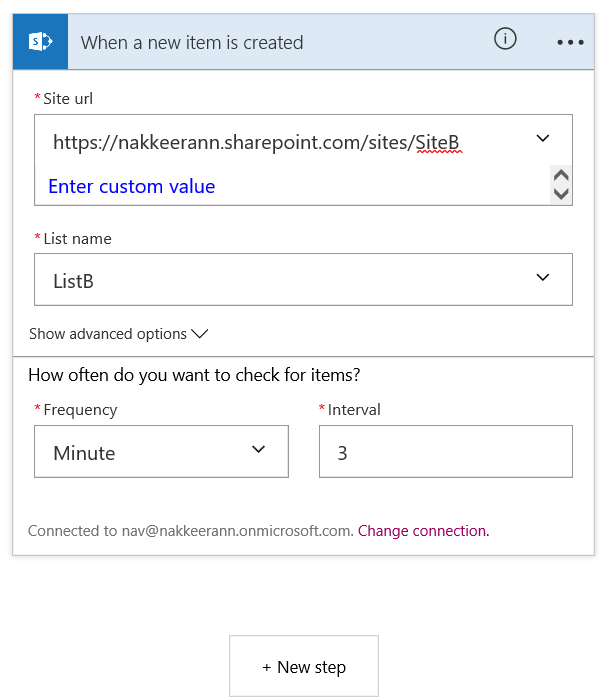Screen dimensions: 605x699
Task: Open the ellipsis menu on the trigger card
Action: (x=570, y=42)
